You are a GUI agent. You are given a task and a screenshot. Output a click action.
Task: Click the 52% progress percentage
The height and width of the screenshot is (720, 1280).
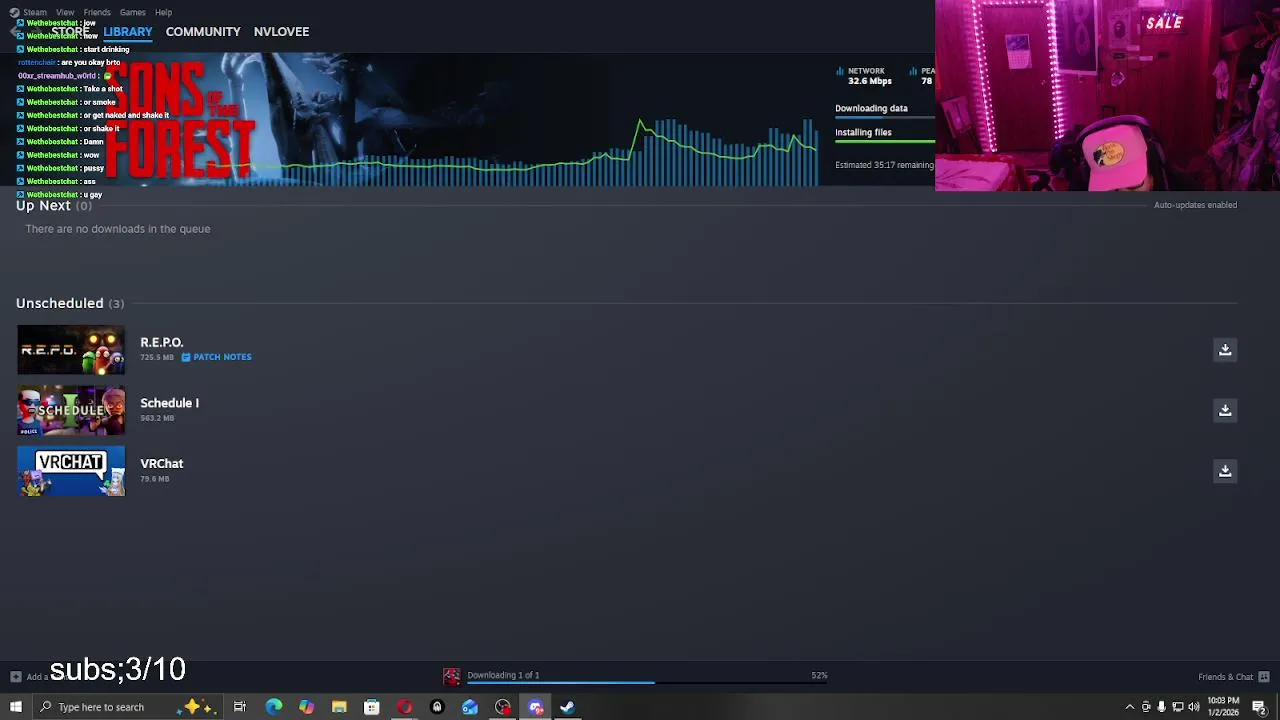pos(819,675)
